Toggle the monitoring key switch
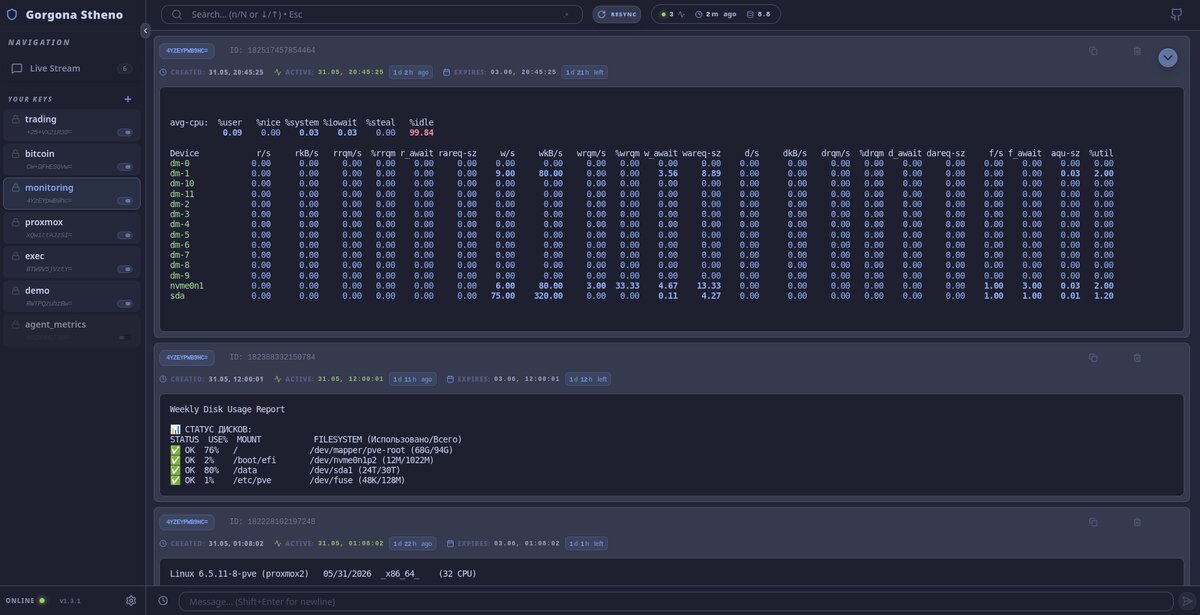This screenshot has height=615, width=1200. pyautogui.click(x=125, y=201)
